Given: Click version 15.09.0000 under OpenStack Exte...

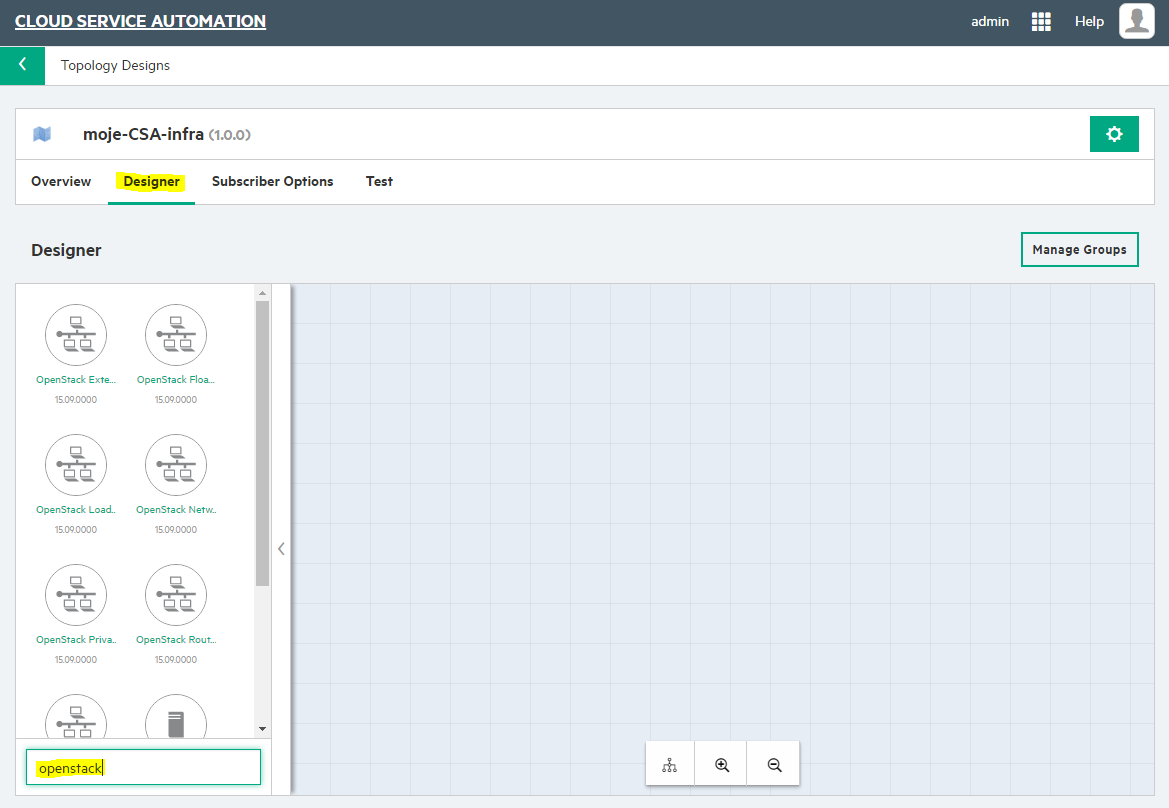Looking at the screenshot, I should (x=76, y=400).
